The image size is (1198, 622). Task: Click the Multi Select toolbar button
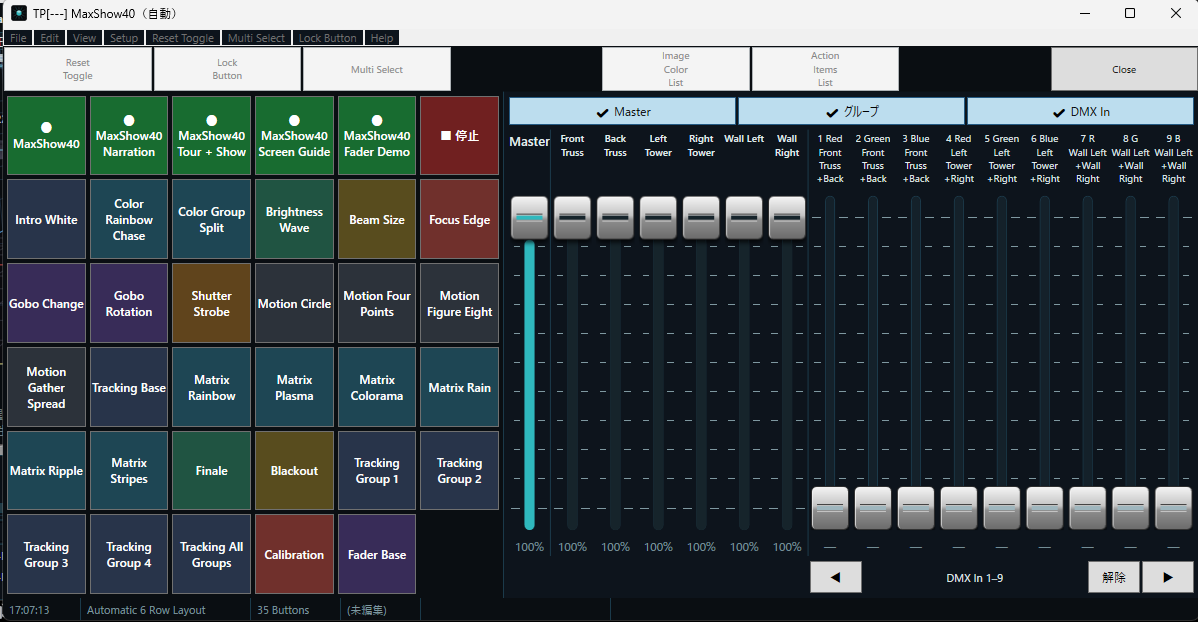tap(377, 70)
